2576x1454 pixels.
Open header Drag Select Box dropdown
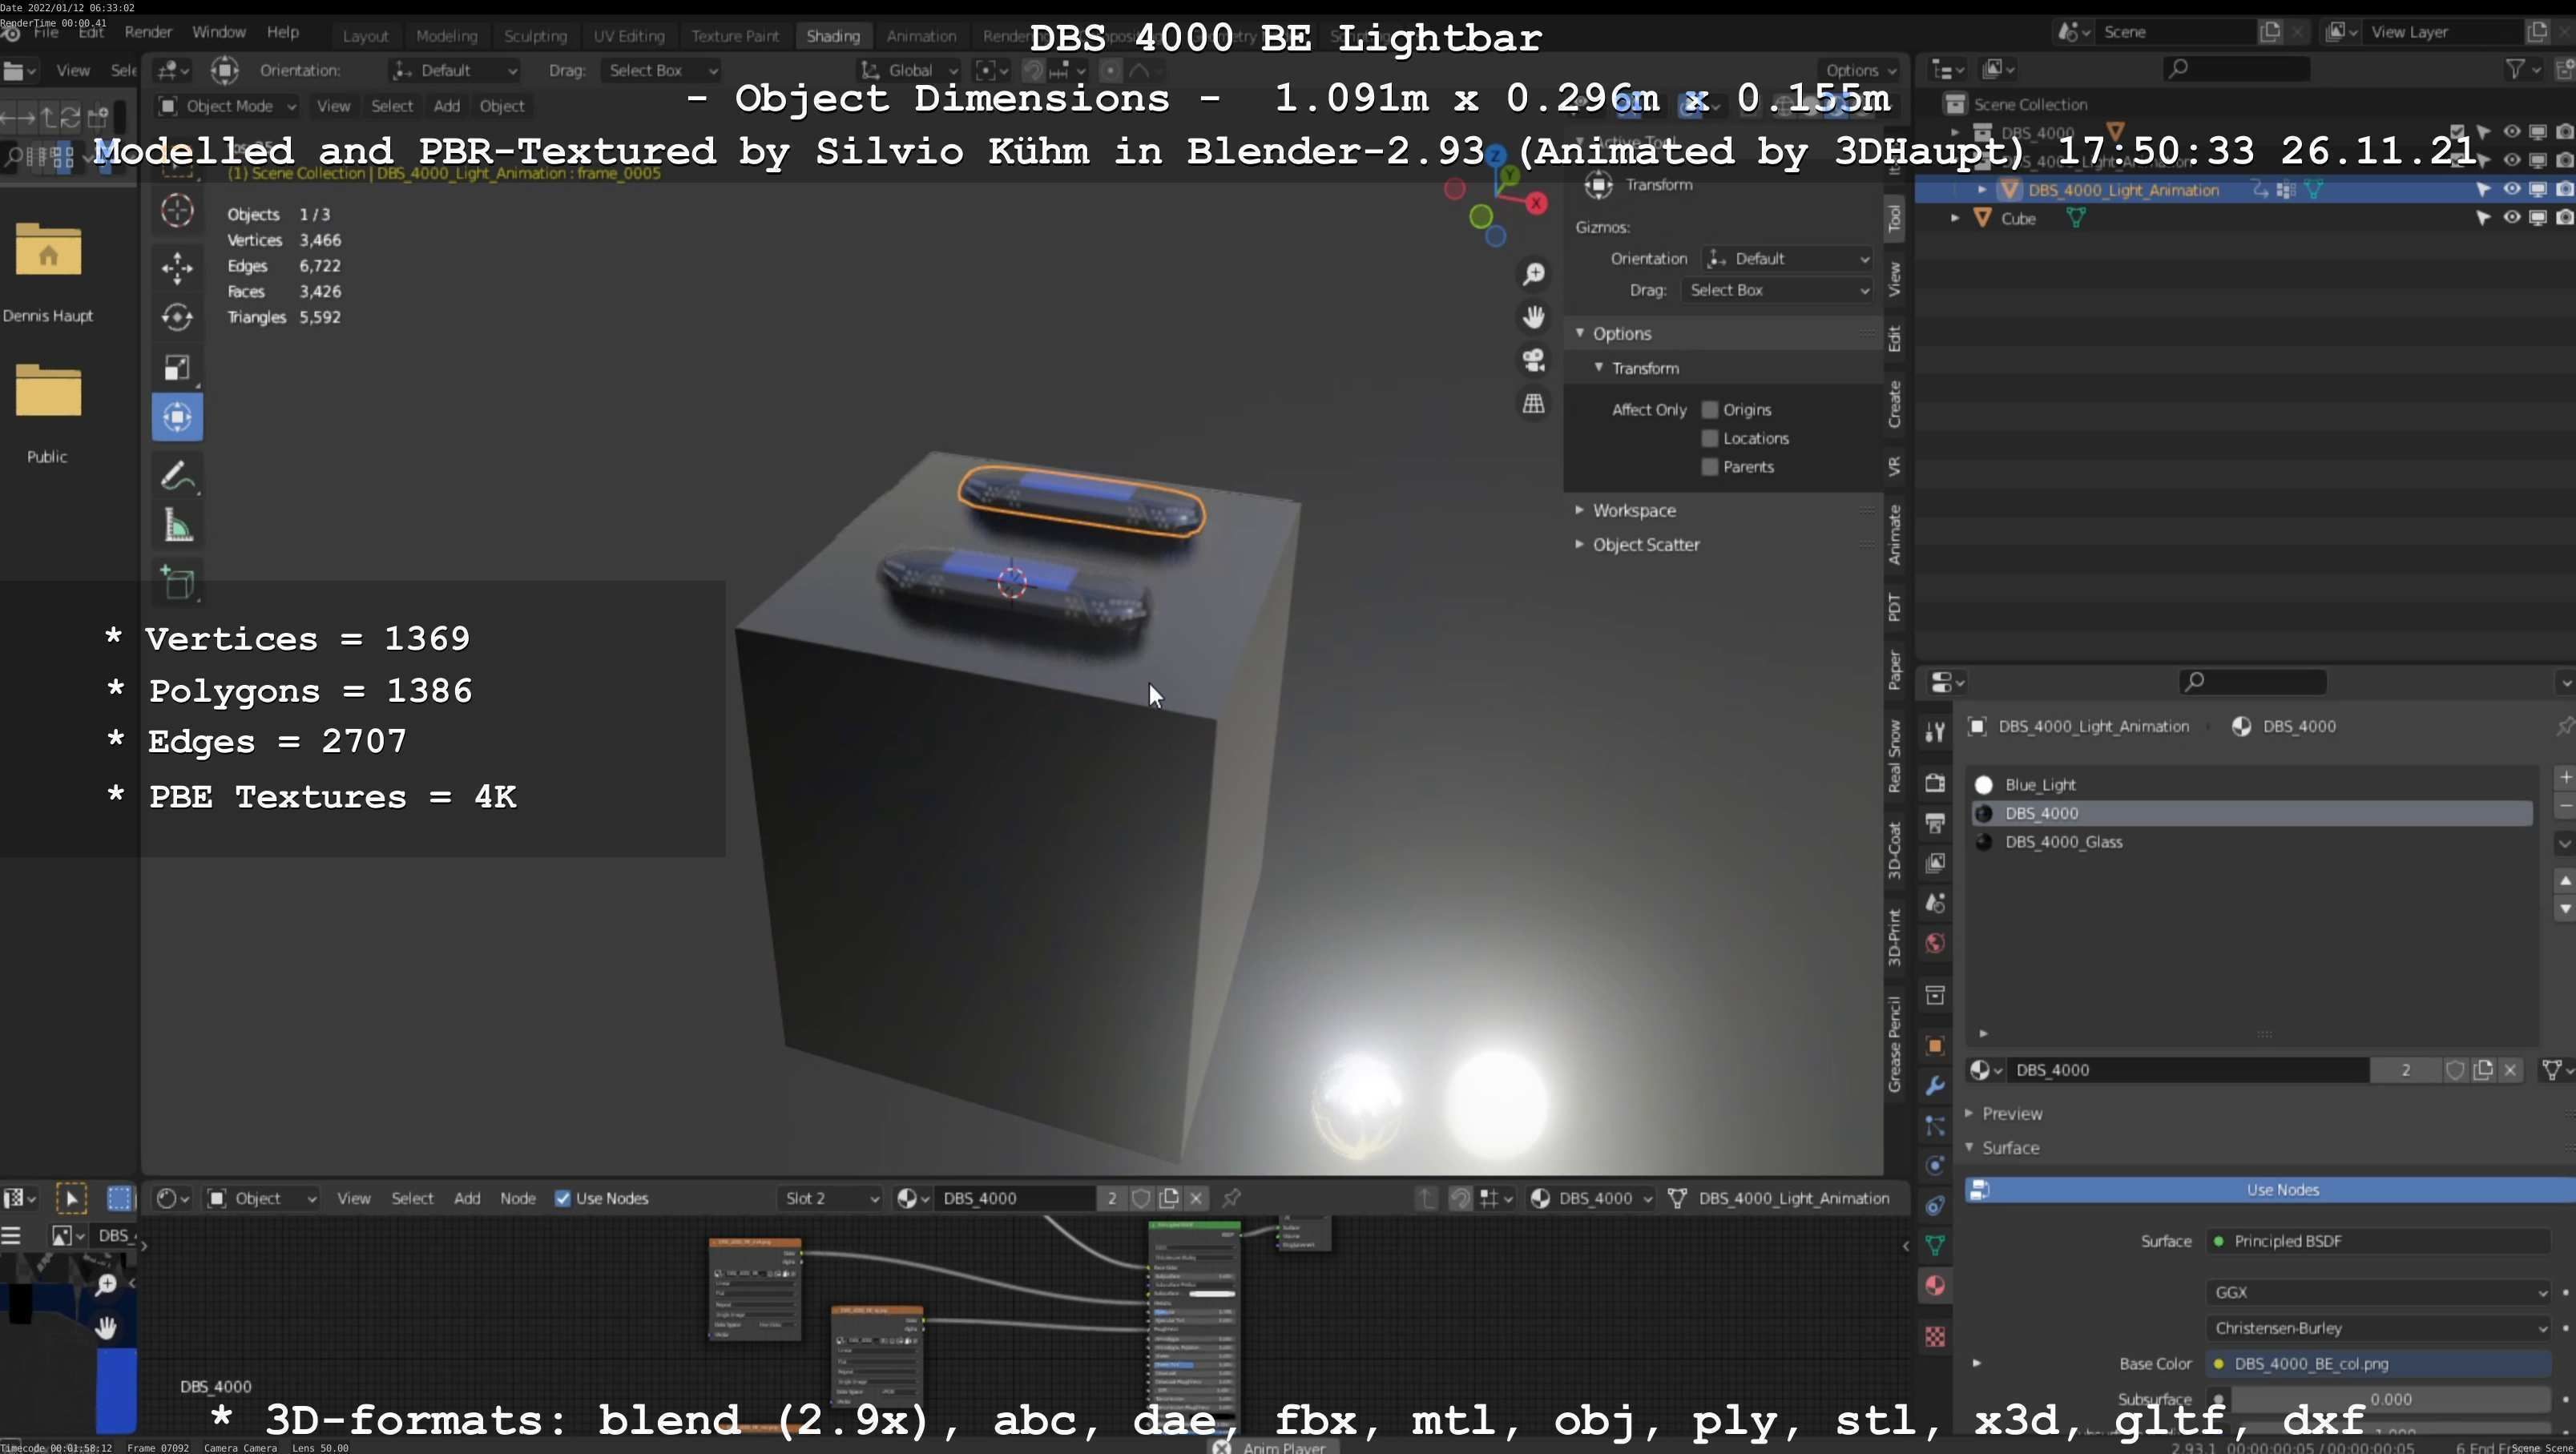(660, 70)
